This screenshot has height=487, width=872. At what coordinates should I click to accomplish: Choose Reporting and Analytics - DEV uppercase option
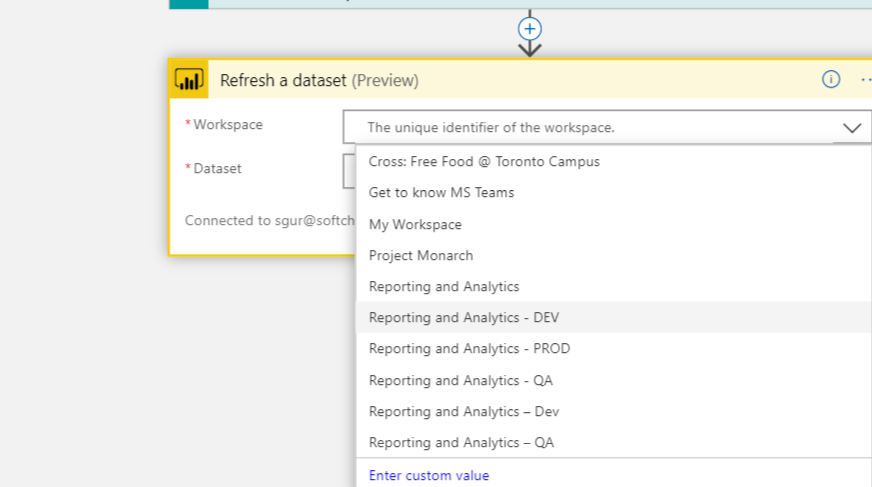464,317
